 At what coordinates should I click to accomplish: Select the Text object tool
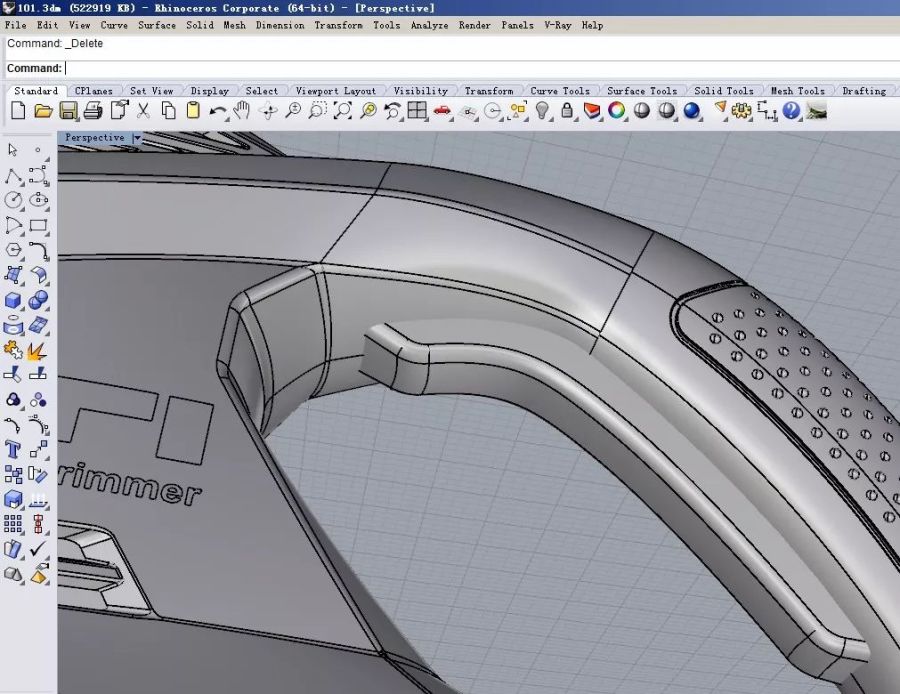click(13, 449)
